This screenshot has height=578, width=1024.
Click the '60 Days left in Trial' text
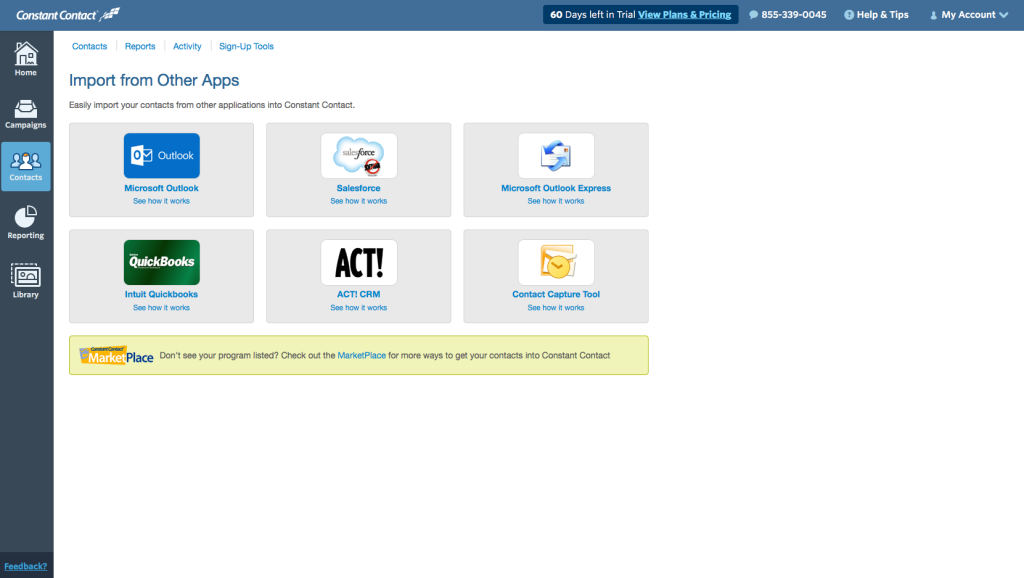pos(592,14)
